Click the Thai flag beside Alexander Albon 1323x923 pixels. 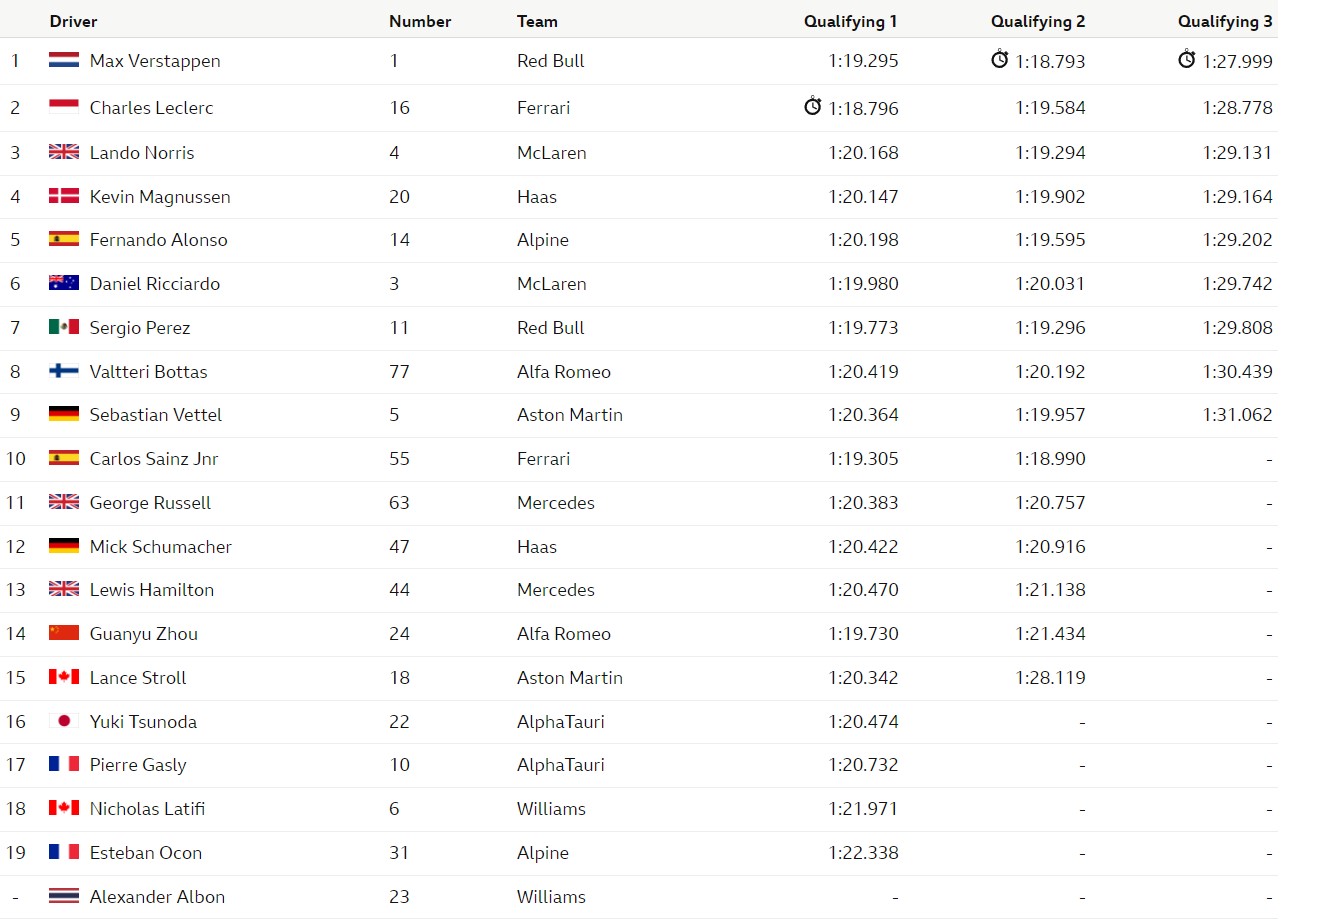[64, 896]
